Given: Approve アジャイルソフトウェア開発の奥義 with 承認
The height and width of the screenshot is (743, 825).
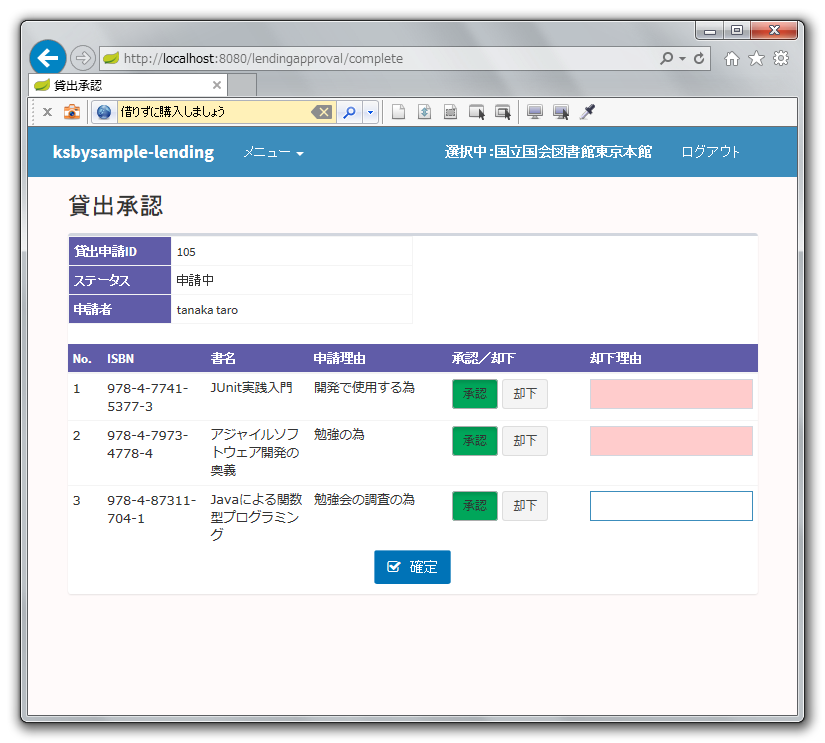Looking at the screenshot, I should tap(475, 440).
